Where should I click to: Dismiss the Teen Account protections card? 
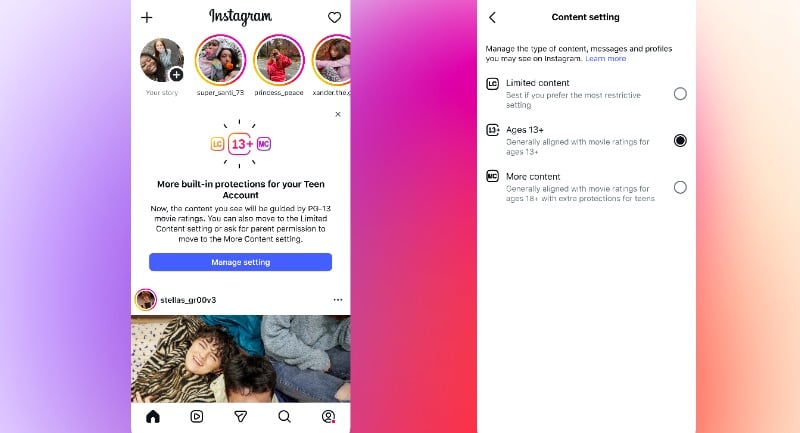tap(338, 114)
